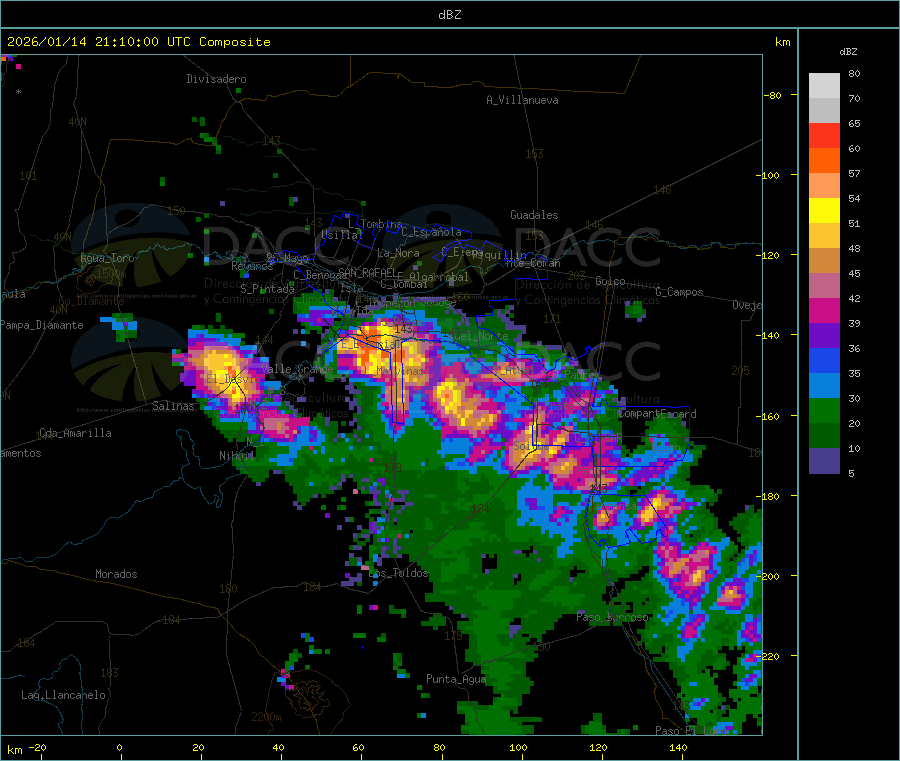Click the 2026/01/14 21:10:00 UTC Composite timestamp

tap(138, 42)
